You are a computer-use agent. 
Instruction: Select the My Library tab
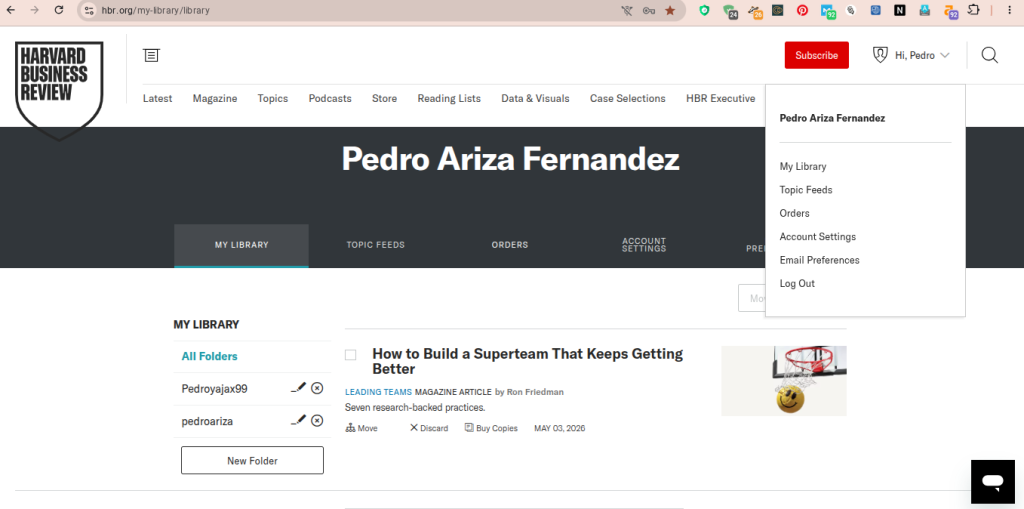coord(242,245)
